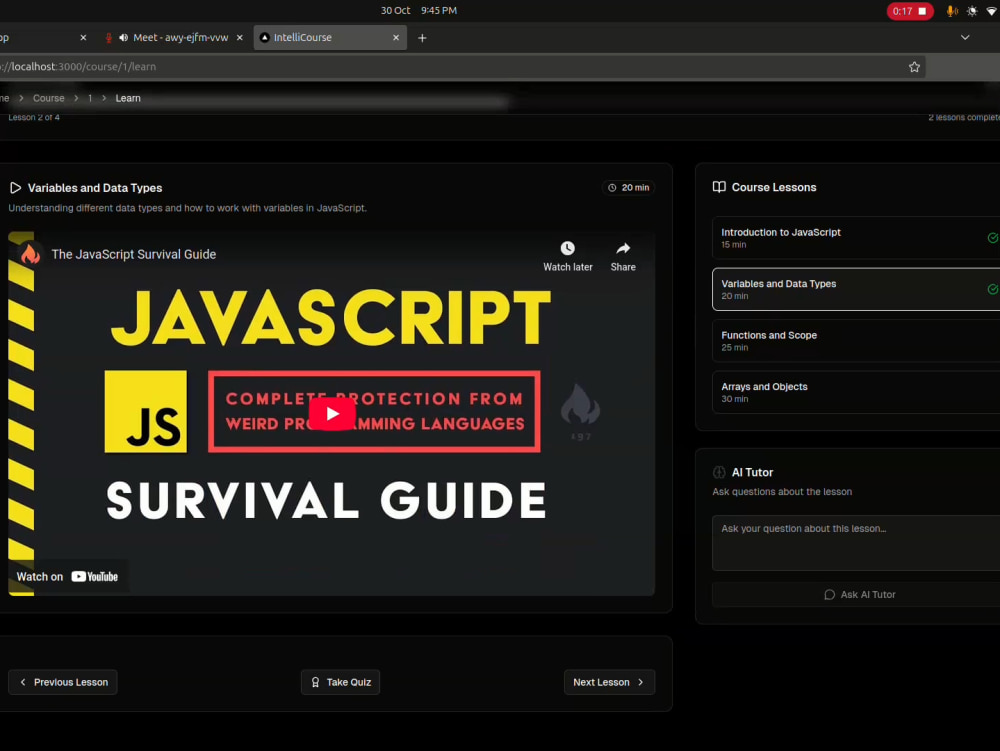1000x751 pixels.
Task: Close the Meet tab
Action: [x=240, y=38]
